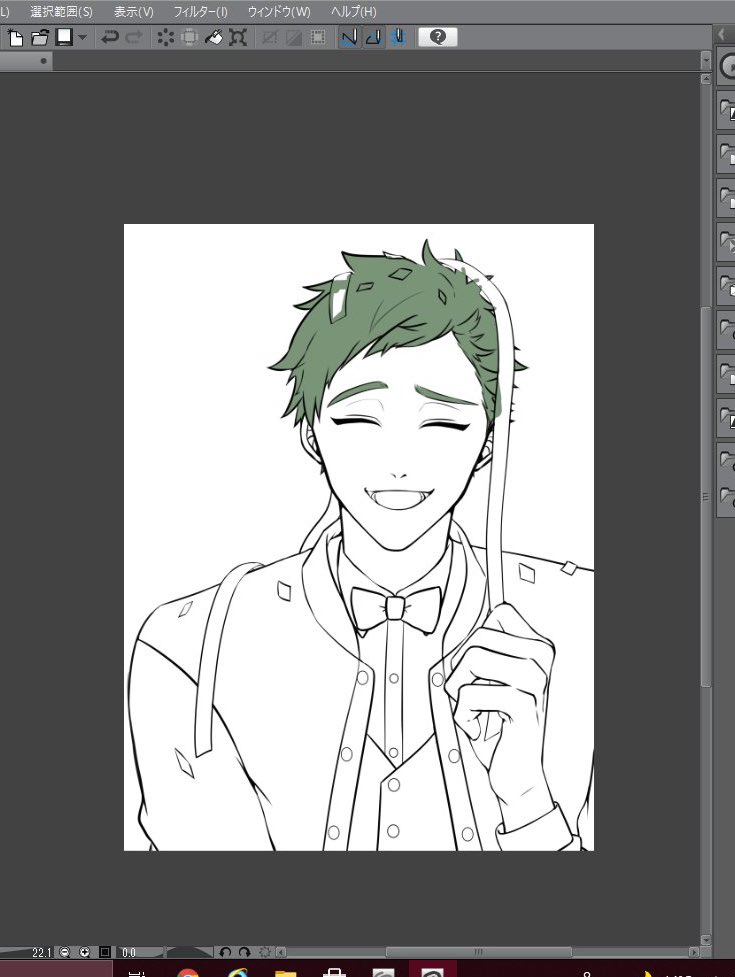The height and width of the screenshot is (977, 735).
Task: Rotate the canvas right
Action: pyautogui.click(x=244, y=952)
